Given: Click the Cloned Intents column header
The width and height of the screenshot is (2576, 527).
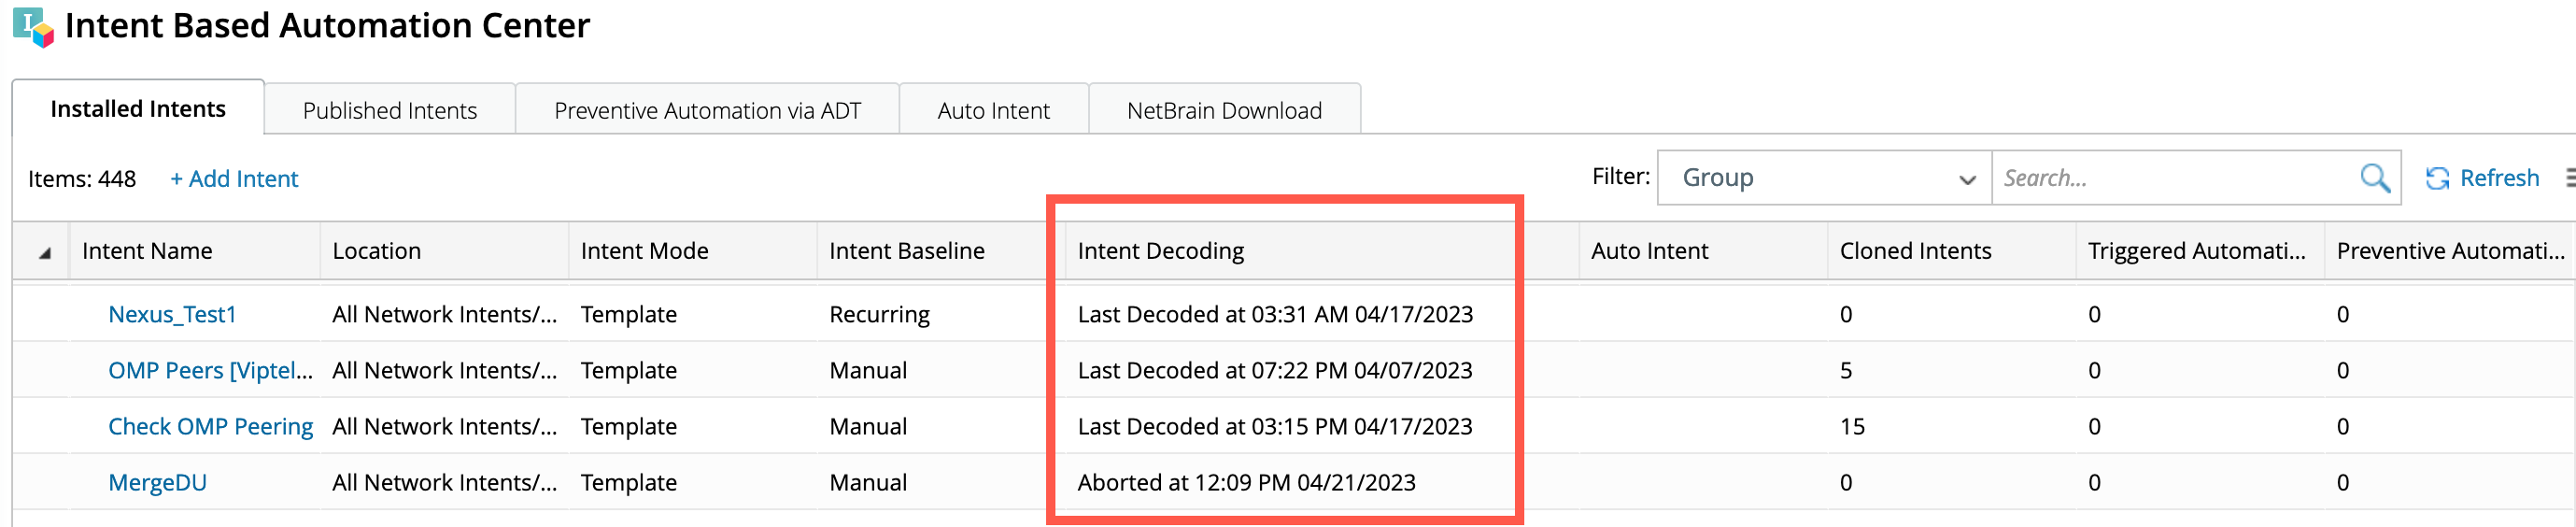Looking at the screenshot, I should point(1915,251).
